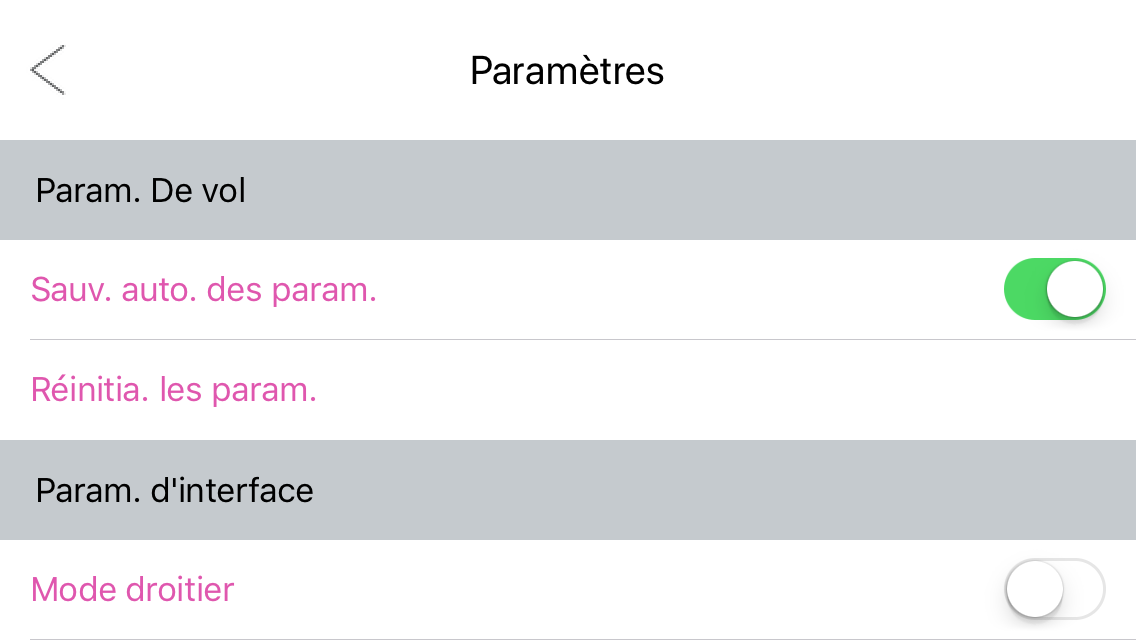The height and width of the screenshot is (640, 1136).
Task: Tap Réinitia. les param. to reset settings
Action: coord(174,389)
